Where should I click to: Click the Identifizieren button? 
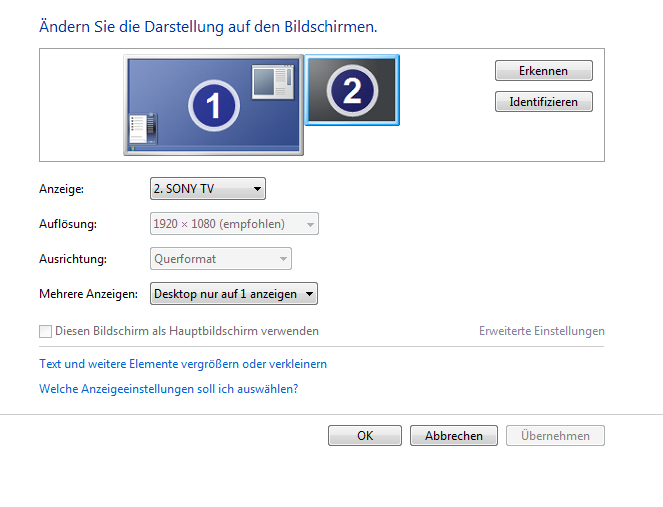544,102
